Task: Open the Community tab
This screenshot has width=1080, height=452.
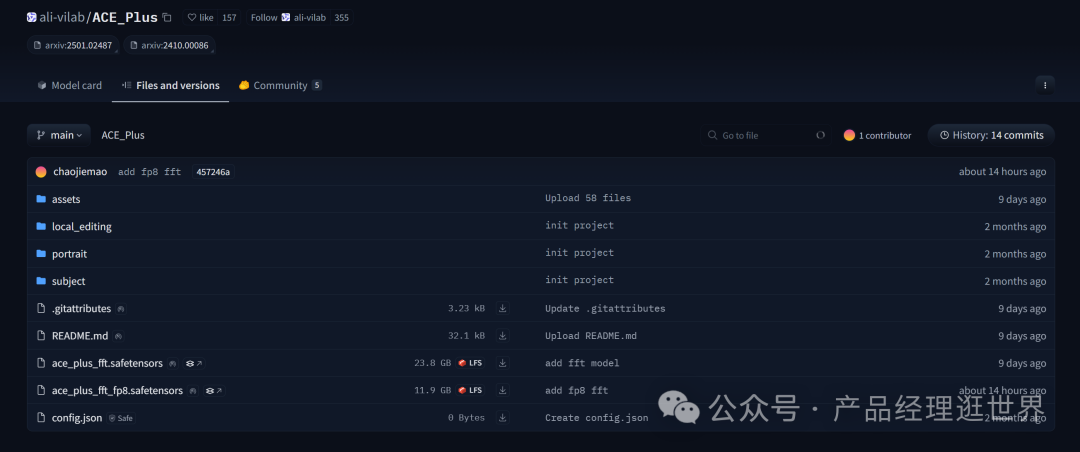Action: (x=279, y=86)
